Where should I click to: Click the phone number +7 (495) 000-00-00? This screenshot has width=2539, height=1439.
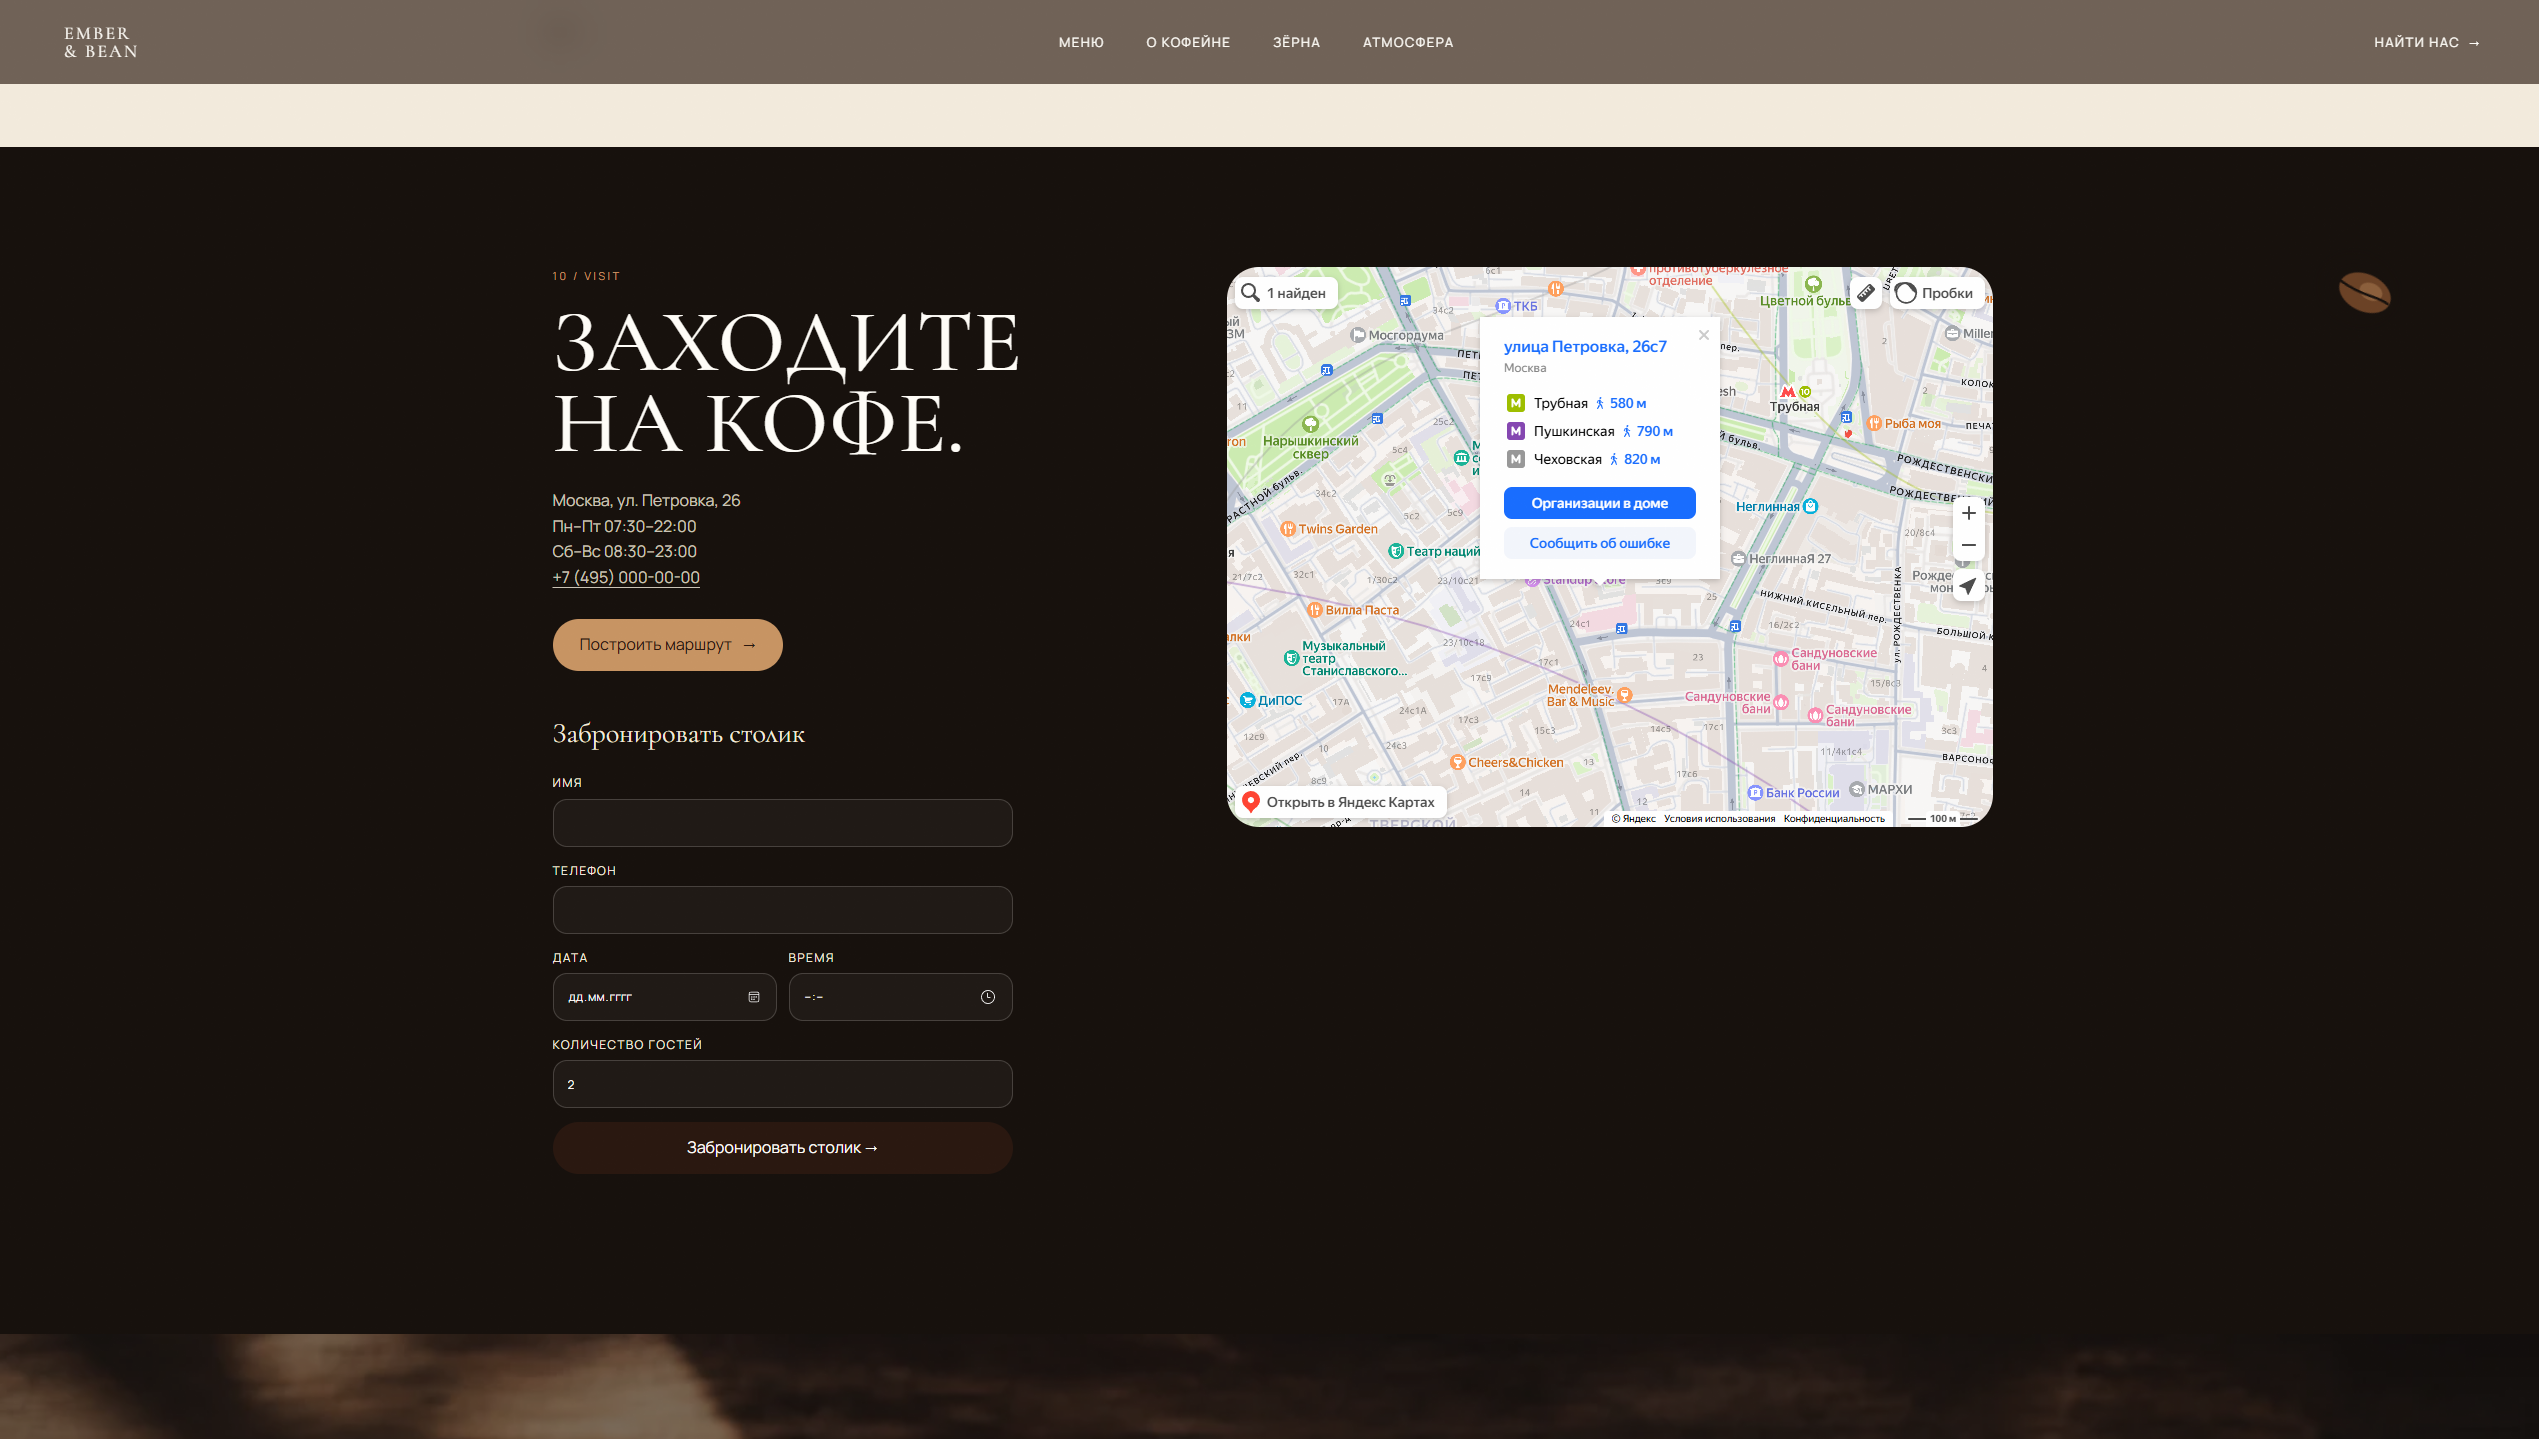pyautogui.click(x=626, y=577)
